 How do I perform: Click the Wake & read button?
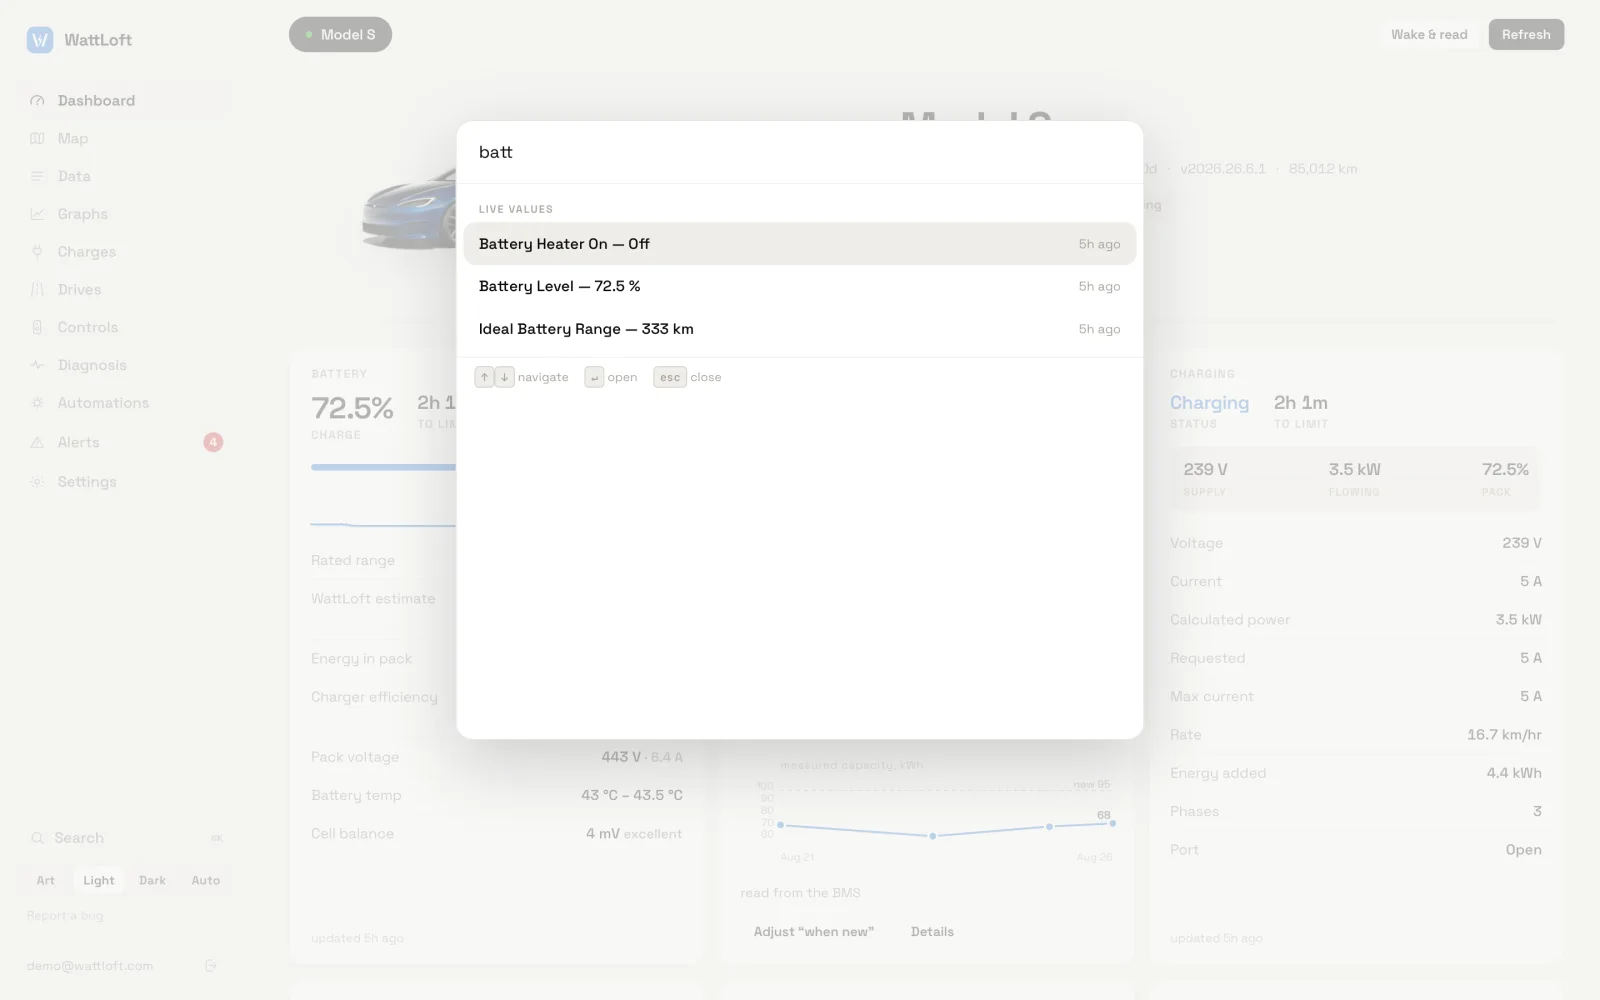pyautogui.click(x=1429, y=34)
